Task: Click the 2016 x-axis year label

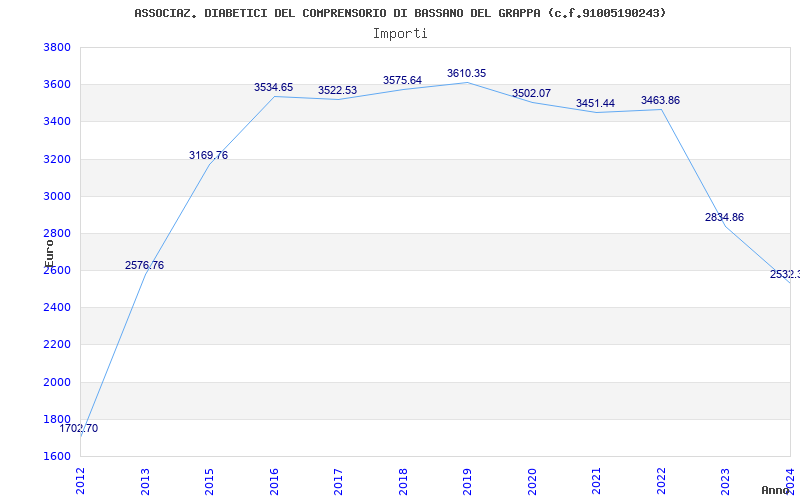Action: (x=274, y=481)
